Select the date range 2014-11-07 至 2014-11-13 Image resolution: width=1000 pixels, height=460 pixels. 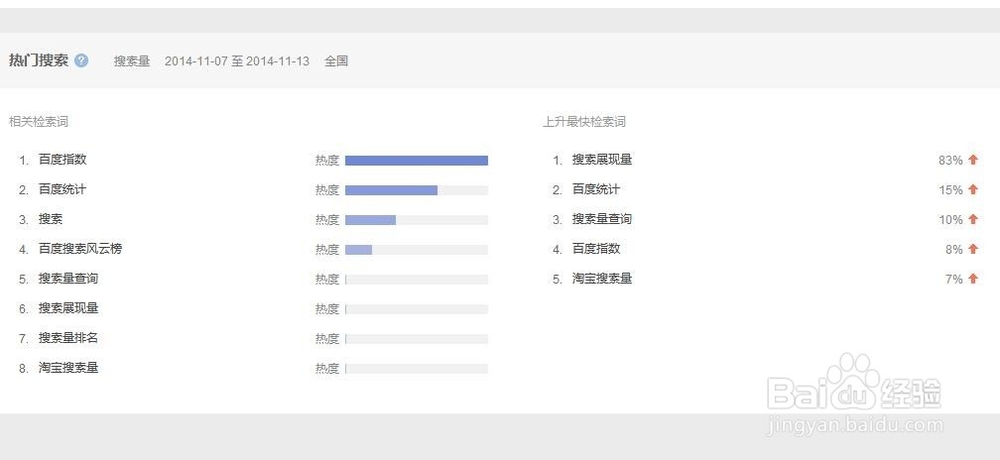point(237,61)
